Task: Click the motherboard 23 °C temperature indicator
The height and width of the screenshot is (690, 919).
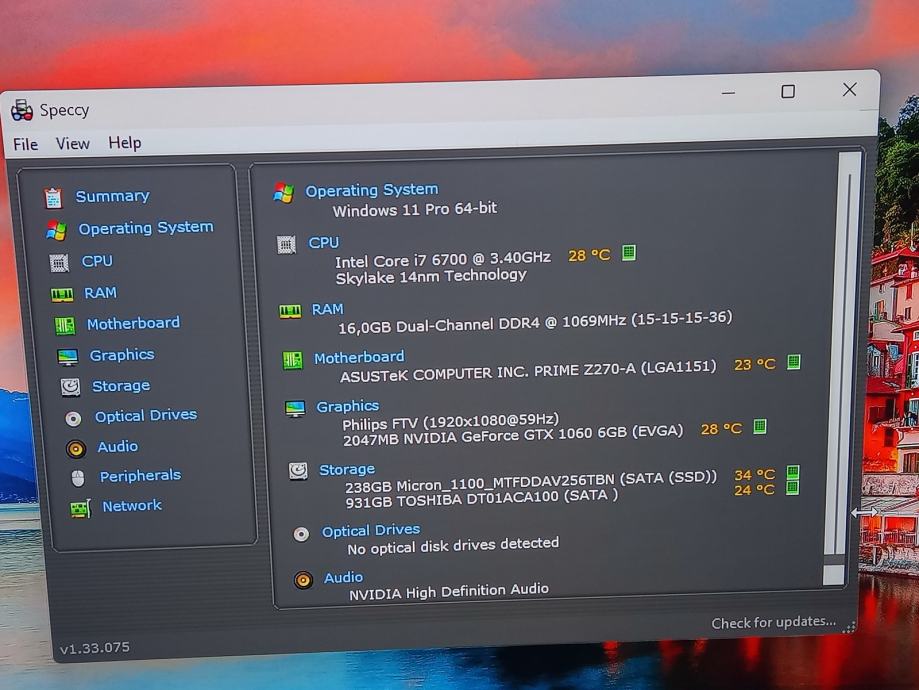Action: click(x=754, y=365)
